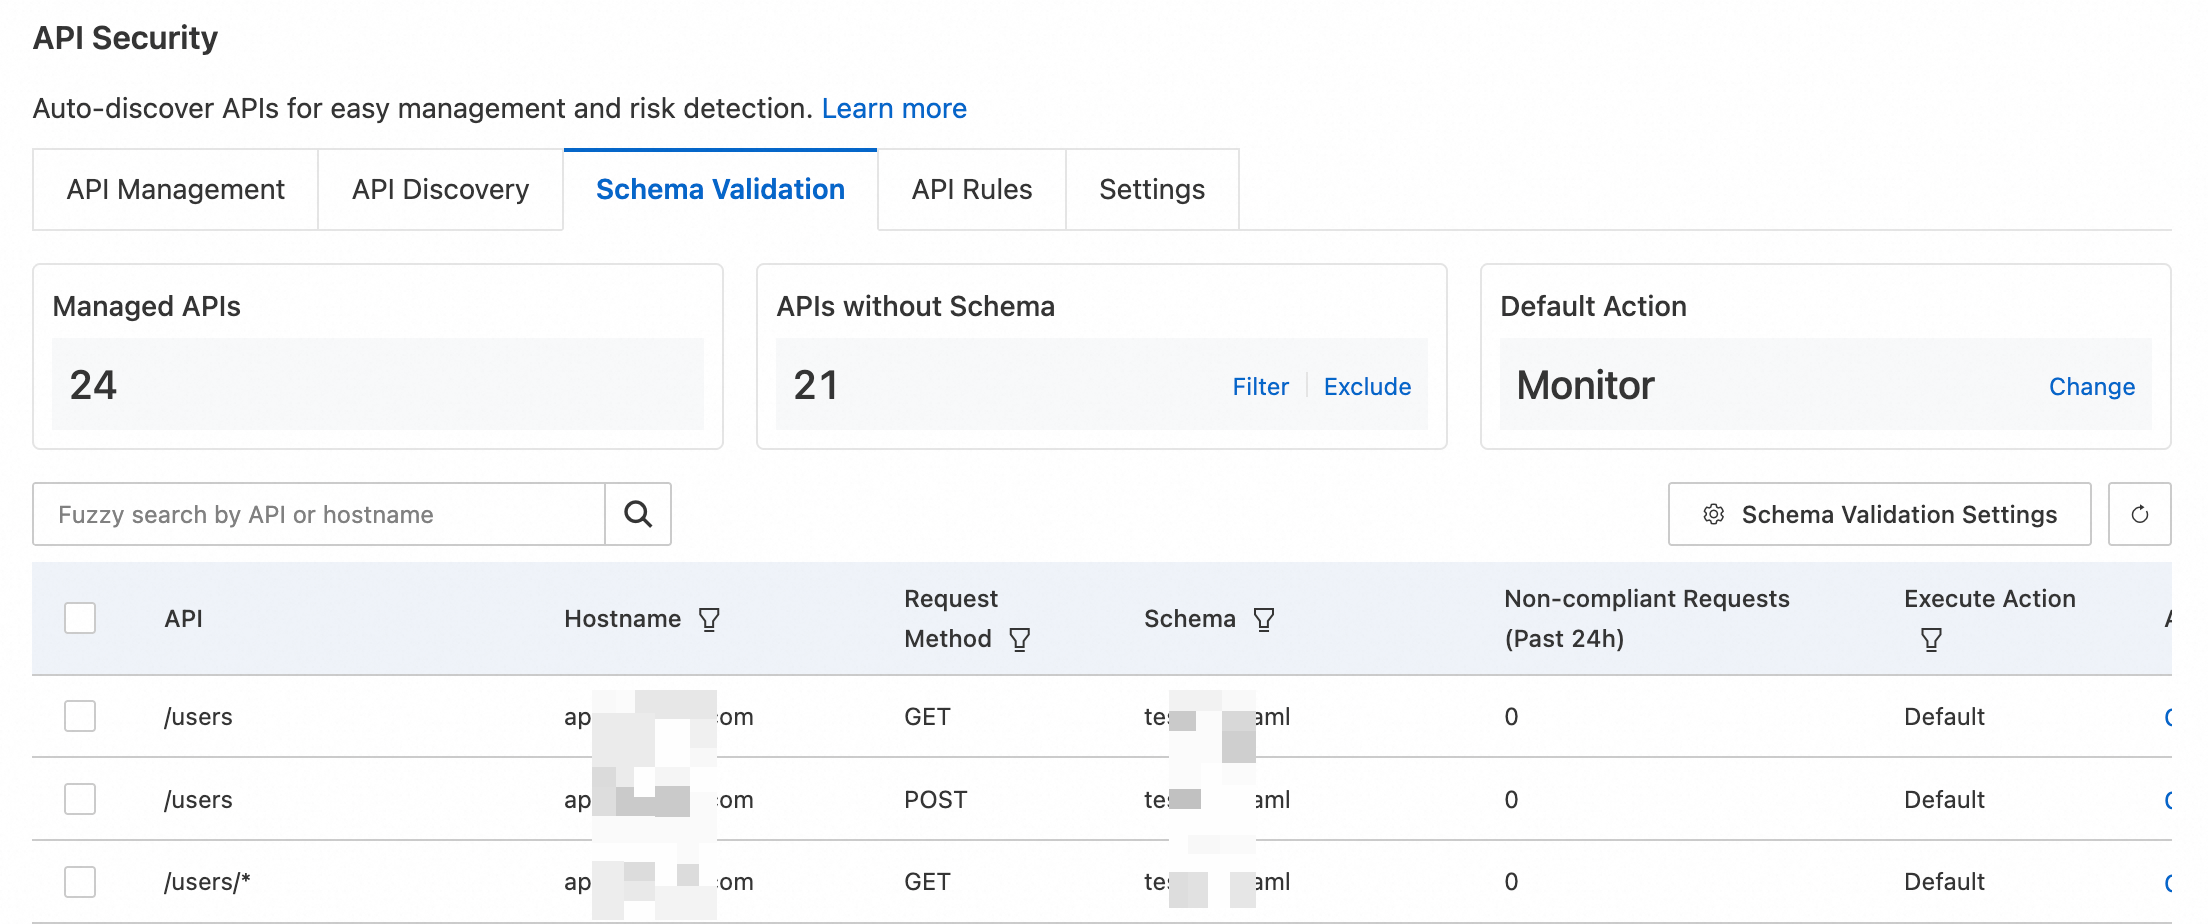The height and width of the screenshot is (924, 2208).
Task: Open Hostname column filter icon
Action: [709, 620]
